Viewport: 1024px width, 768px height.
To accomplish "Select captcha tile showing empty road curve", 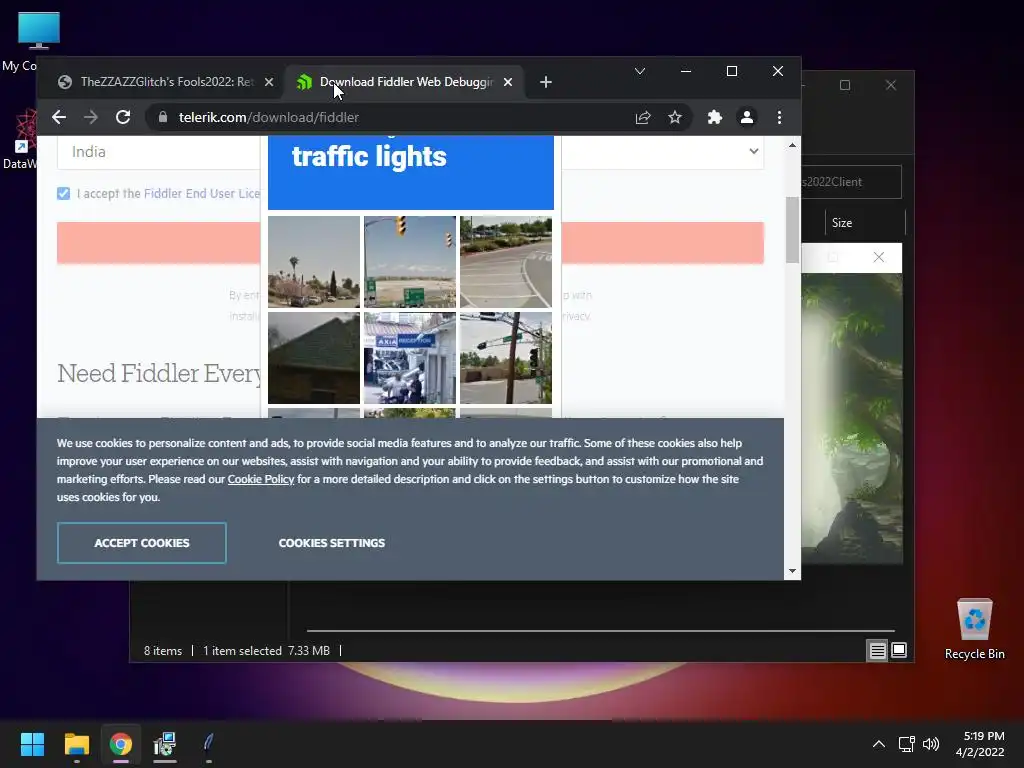I will [x=505, y=262].
